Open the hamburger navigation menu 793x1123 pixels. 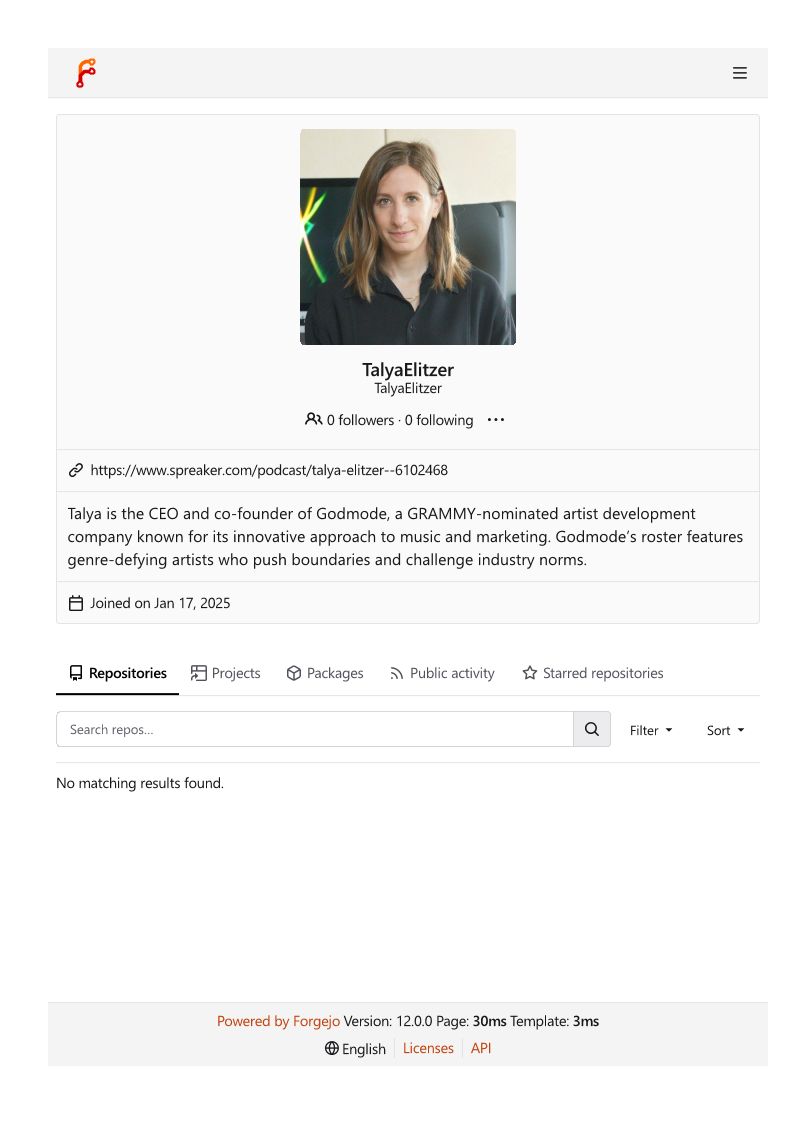click(740, 73)
